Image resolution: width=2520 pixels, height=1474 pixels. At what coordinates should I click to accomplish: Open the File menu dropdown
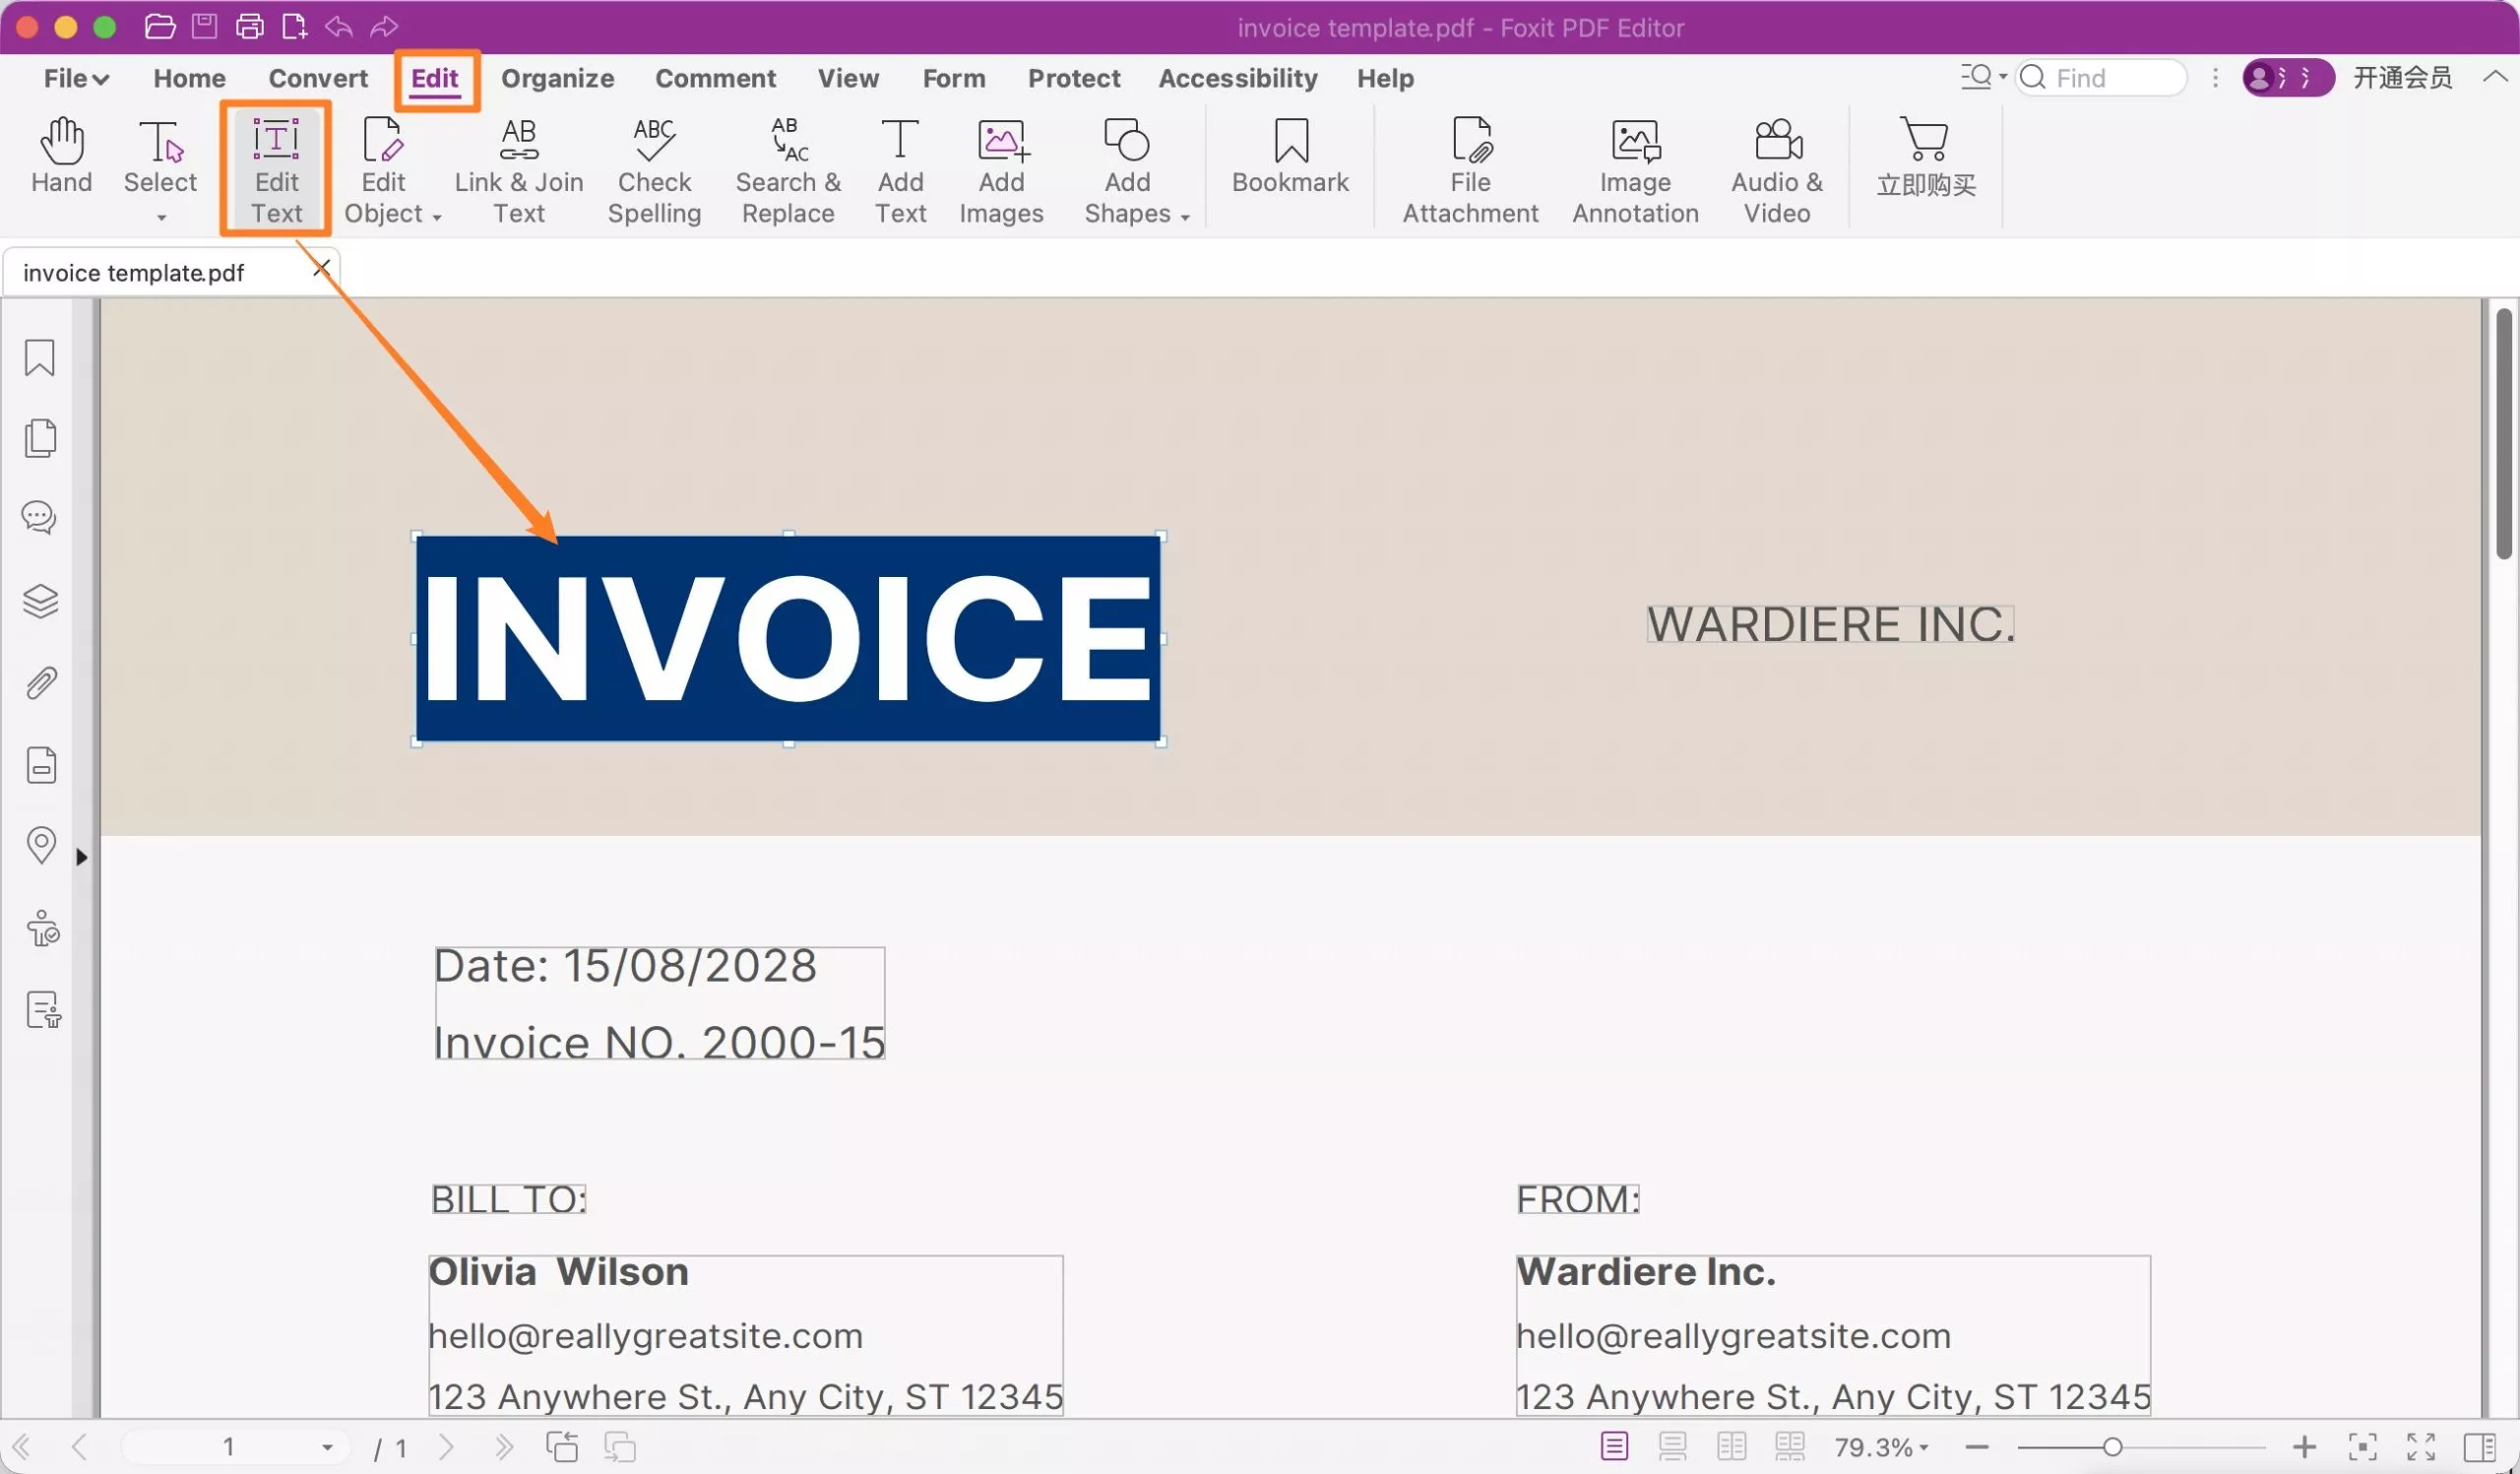76,78
